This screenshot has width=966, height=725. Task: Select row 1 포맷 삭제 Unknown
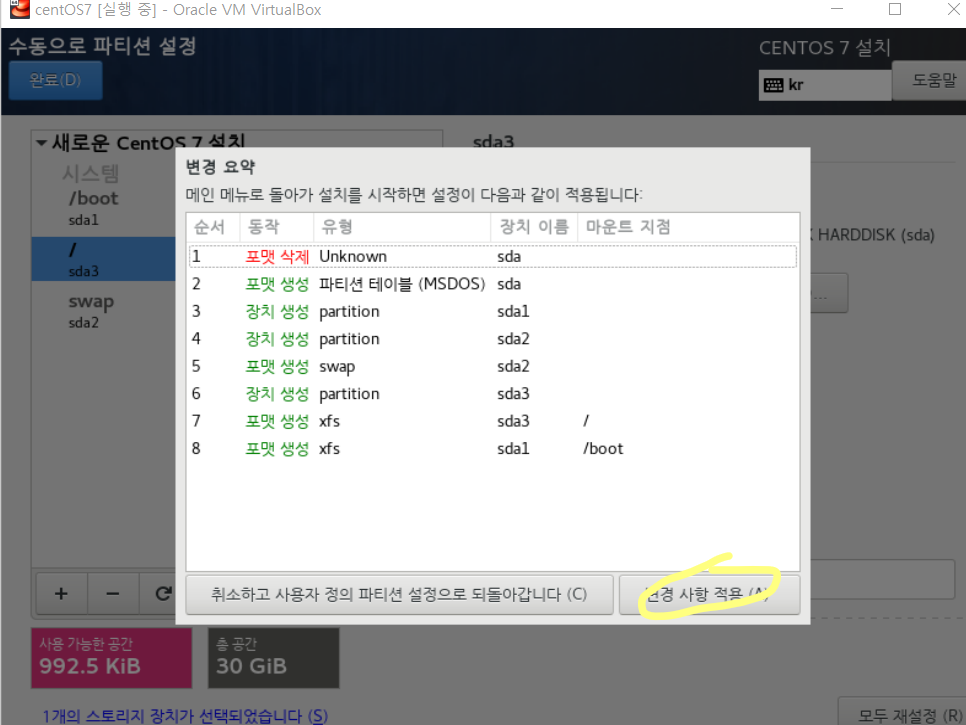point(493,256)
